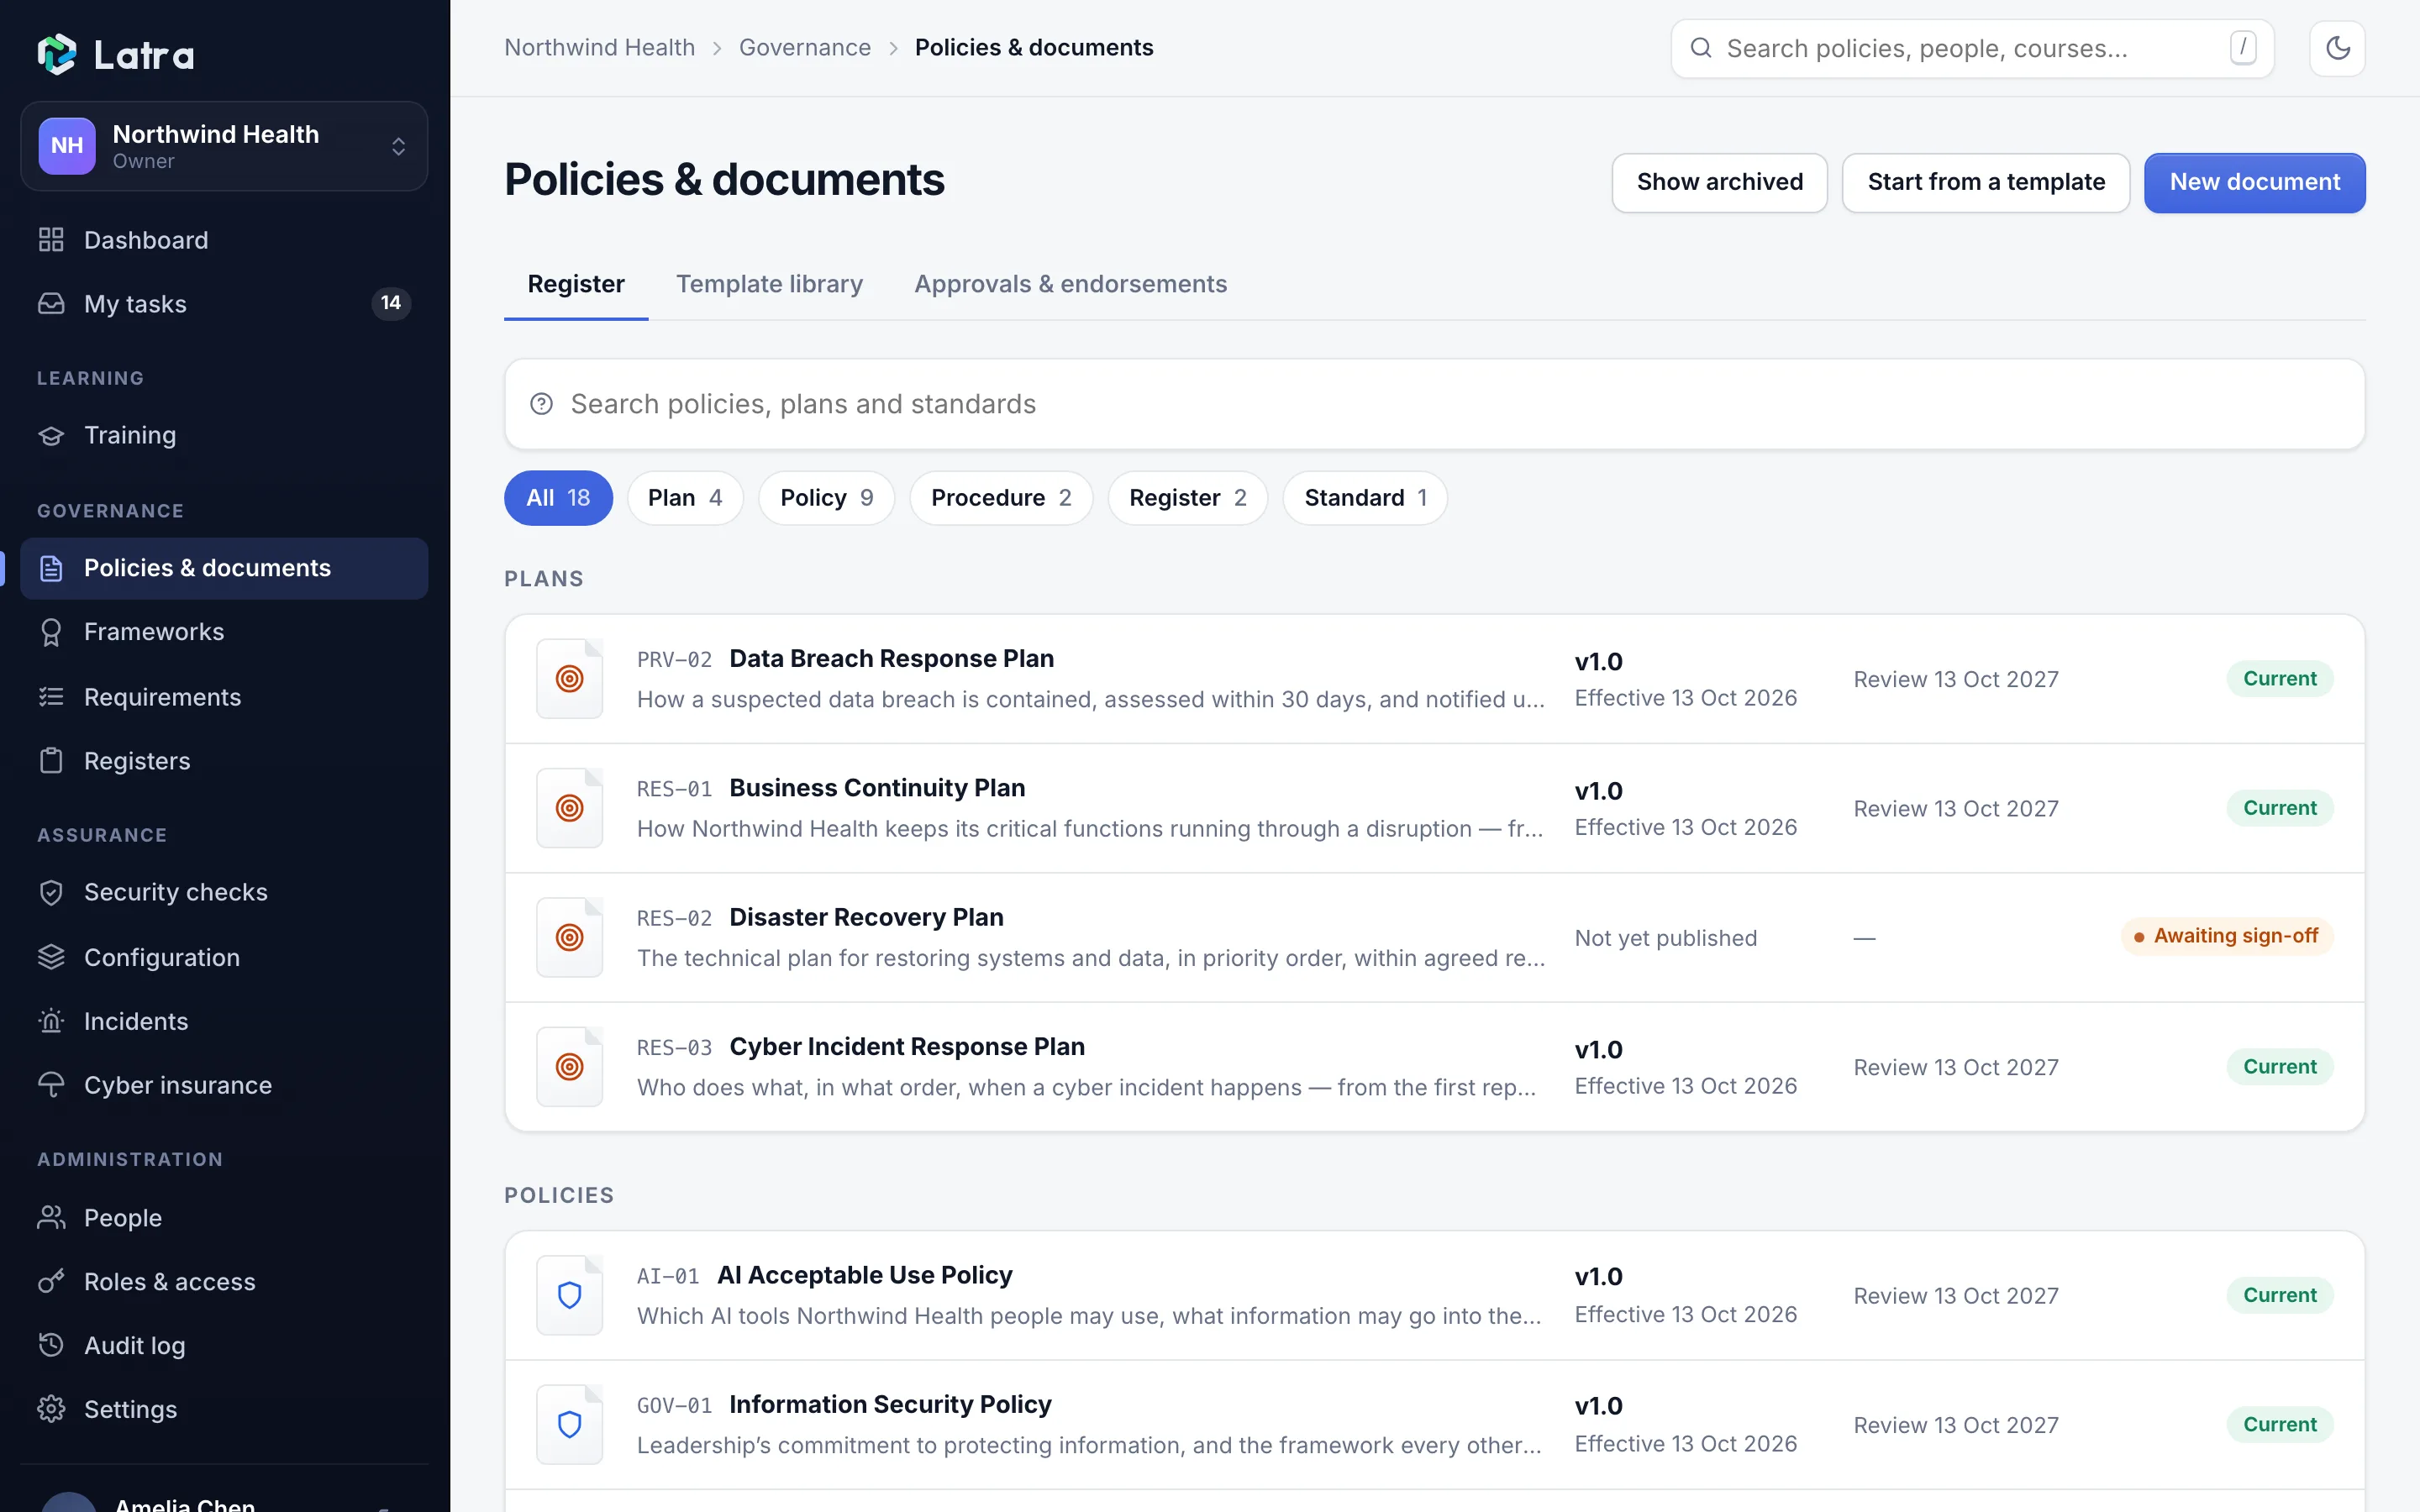Click the Latra logo icon
The height and width of the screenshot is (1512, 2420).
pyautogui.click(x=57, y=54)
